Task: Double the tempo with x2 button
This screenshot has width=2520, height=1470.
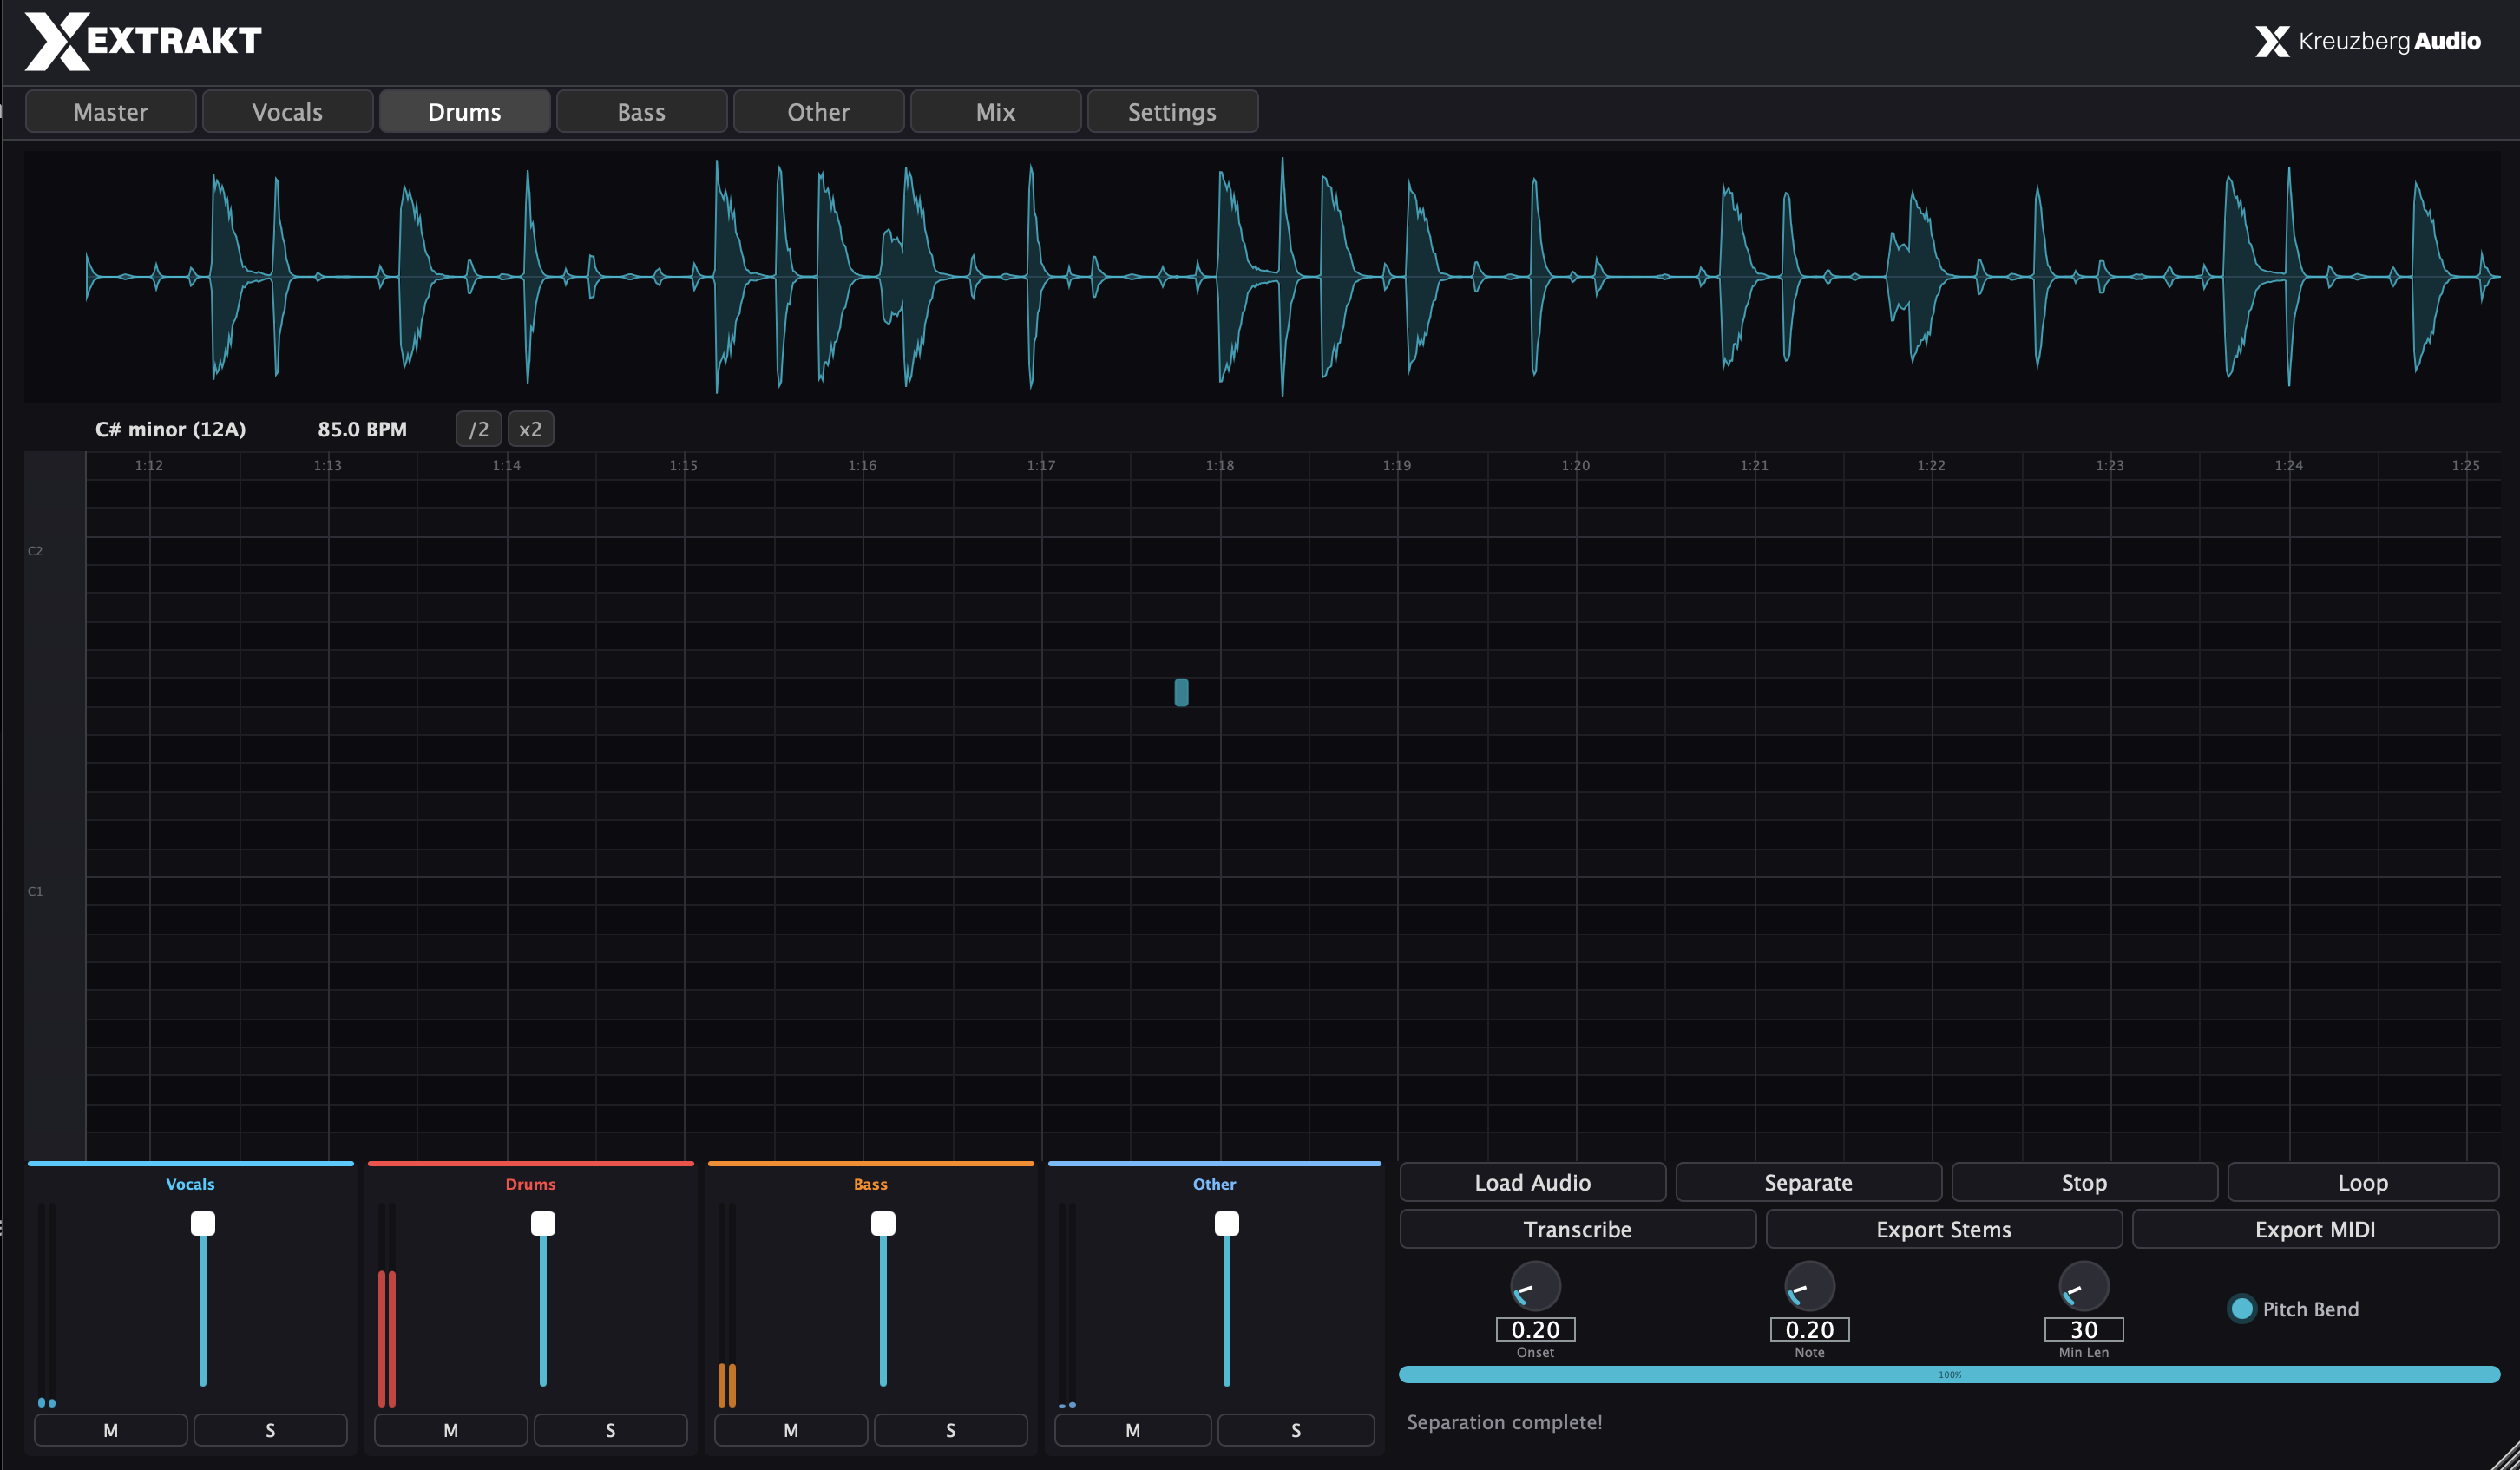Action: coord(530,429)
